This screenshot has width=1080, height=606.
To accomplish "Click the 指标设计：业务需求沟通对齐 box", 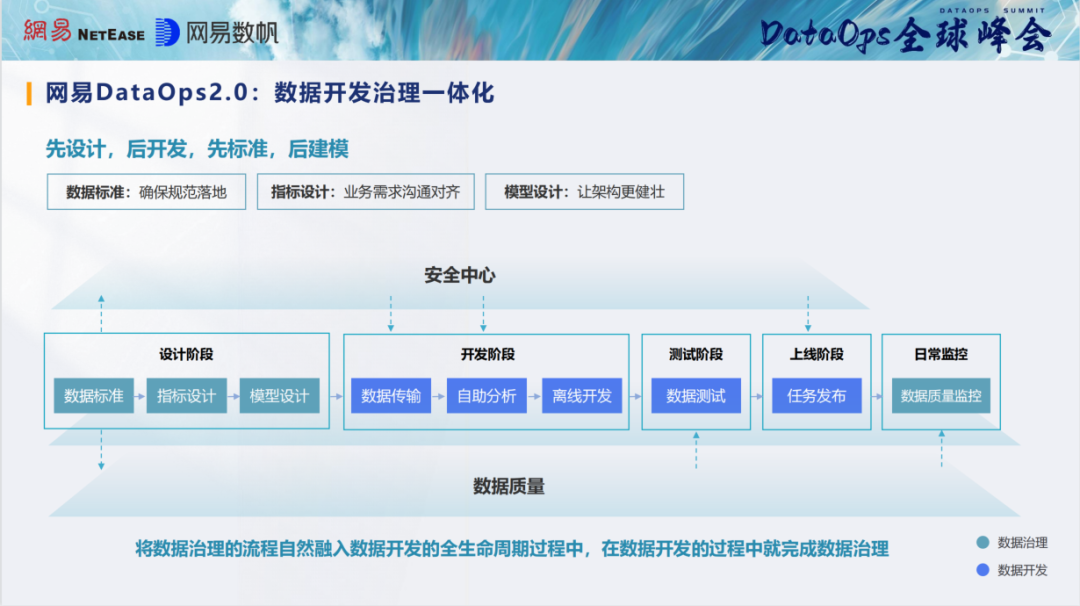I will click(366, 191).
